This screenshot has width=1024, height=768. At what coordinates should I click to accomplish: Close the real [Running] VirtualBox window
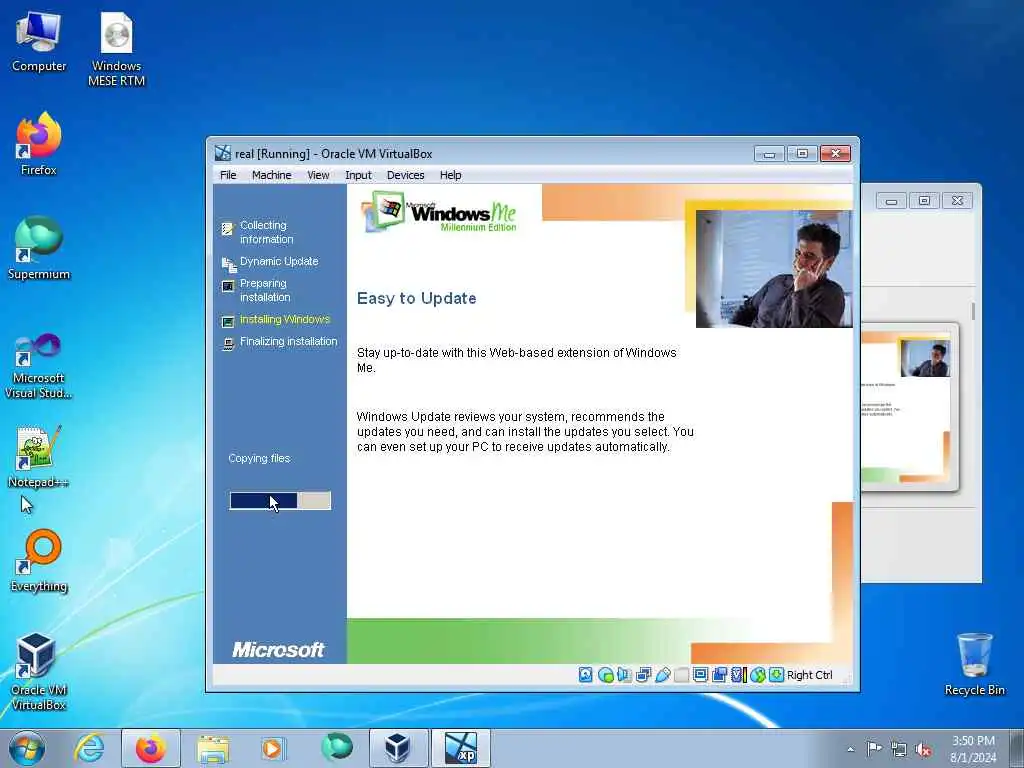(835, 153)
